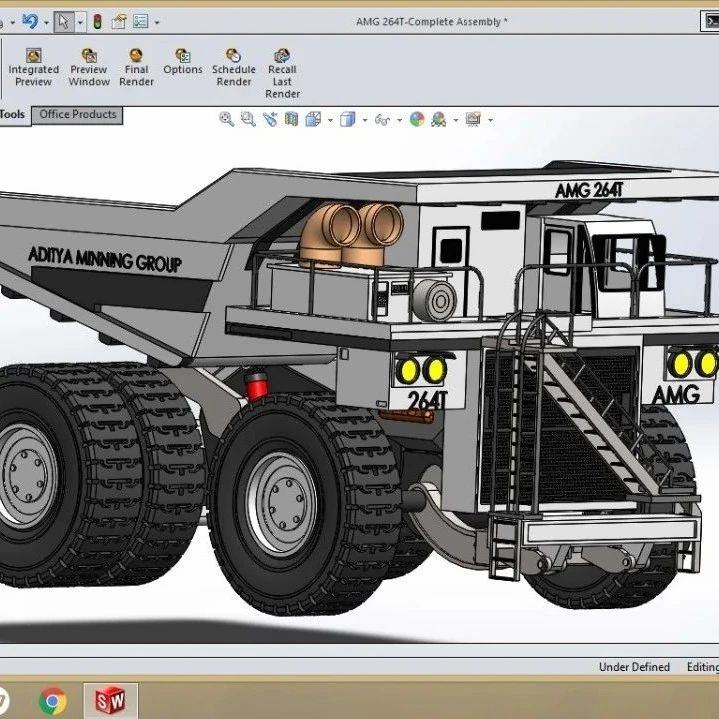The image size is (719, 719).
Task: Click the AMG 264T-Complete Assembly title
Action: click(431, 22)
